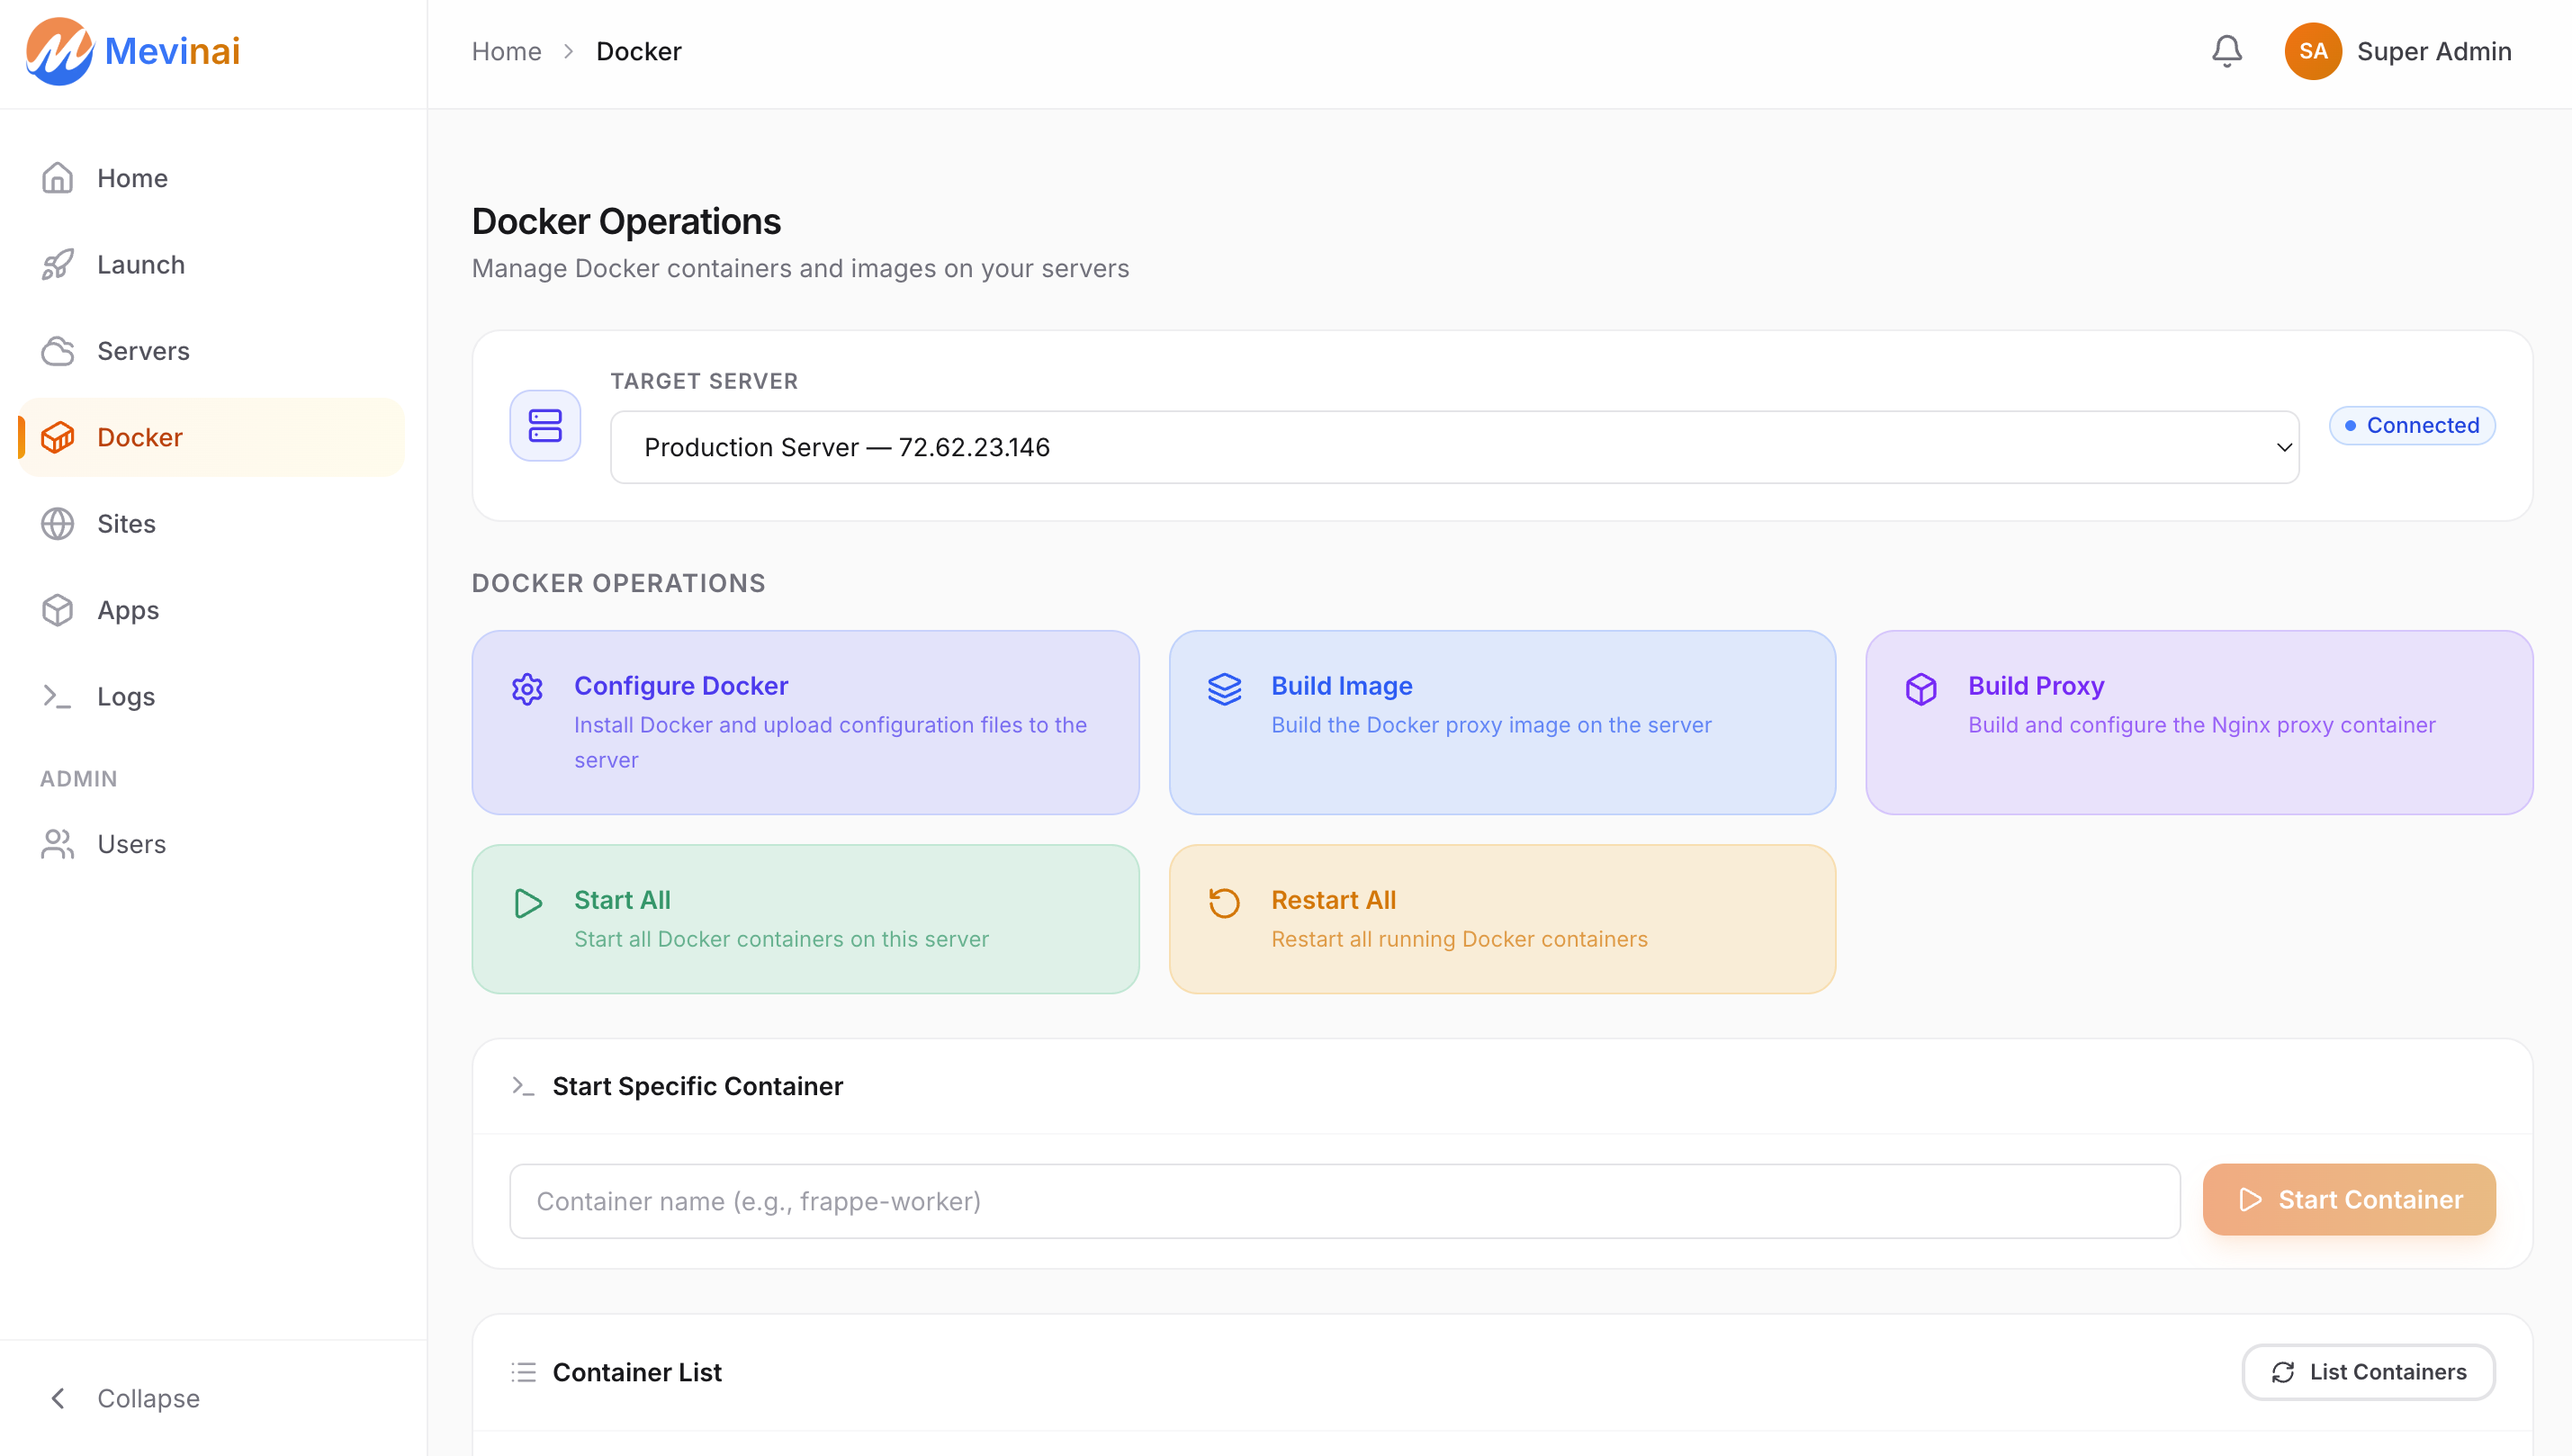
Task: Open the notifications bell
Action: click(x=2226, y=51)
